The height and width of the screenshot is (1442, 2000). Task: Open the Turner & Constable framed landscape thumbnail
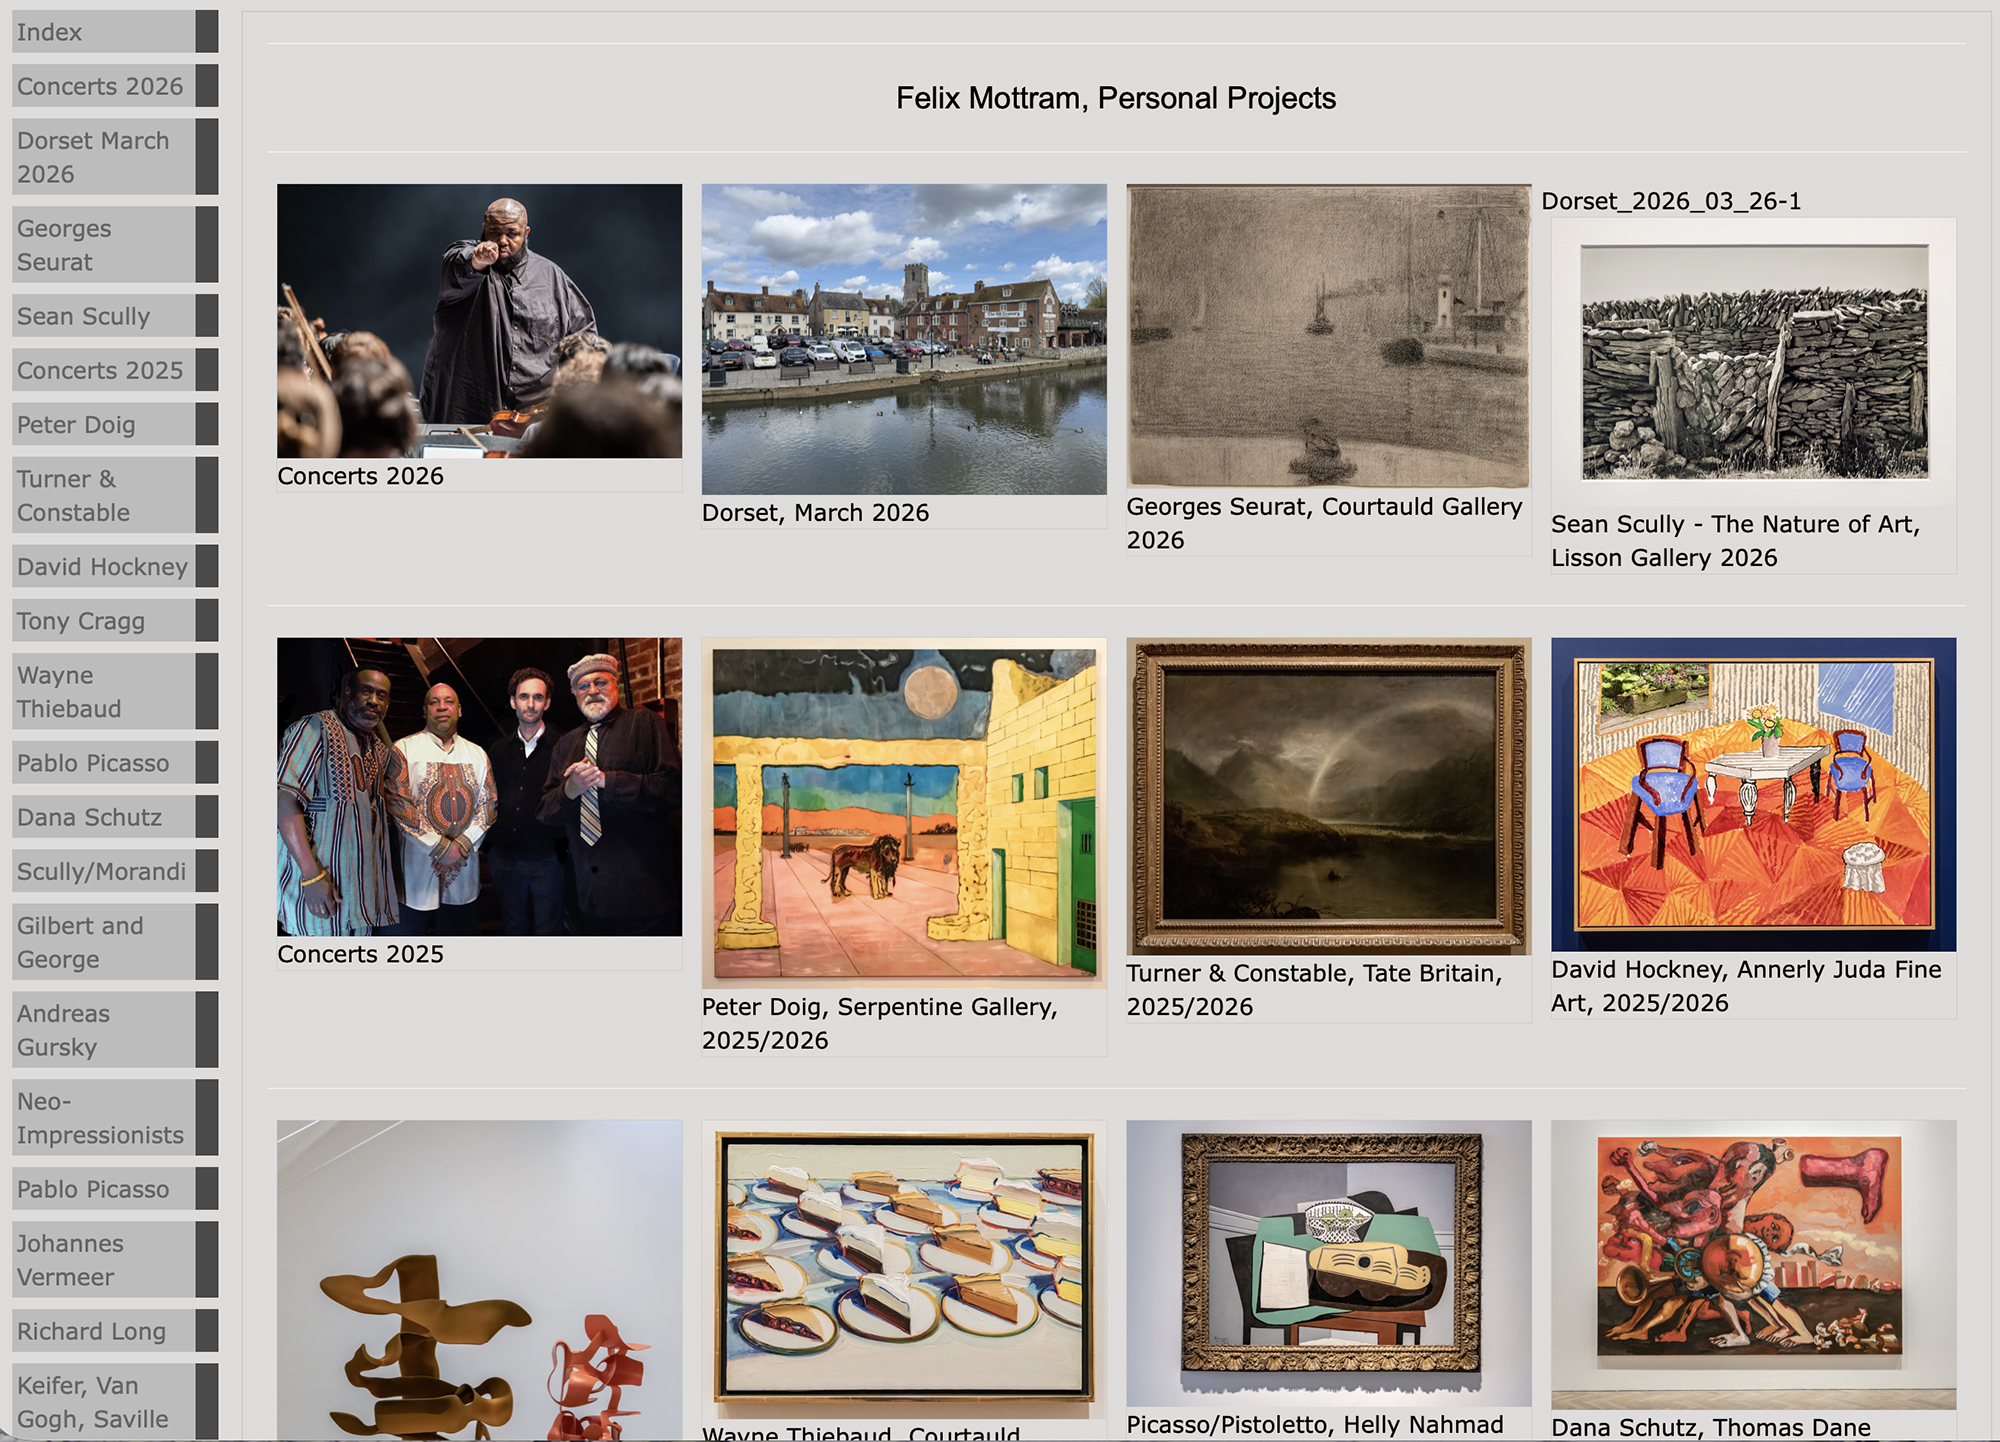tap(1328, 796)
